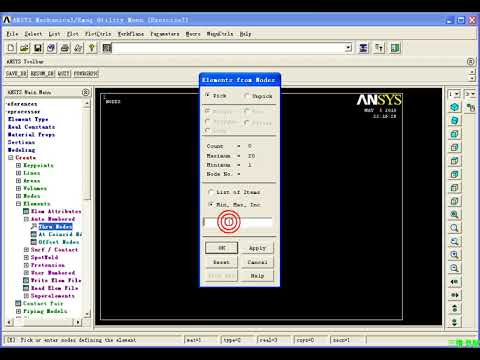
Task: Select the Right View cube icon
Action: (x=454, y=147)
